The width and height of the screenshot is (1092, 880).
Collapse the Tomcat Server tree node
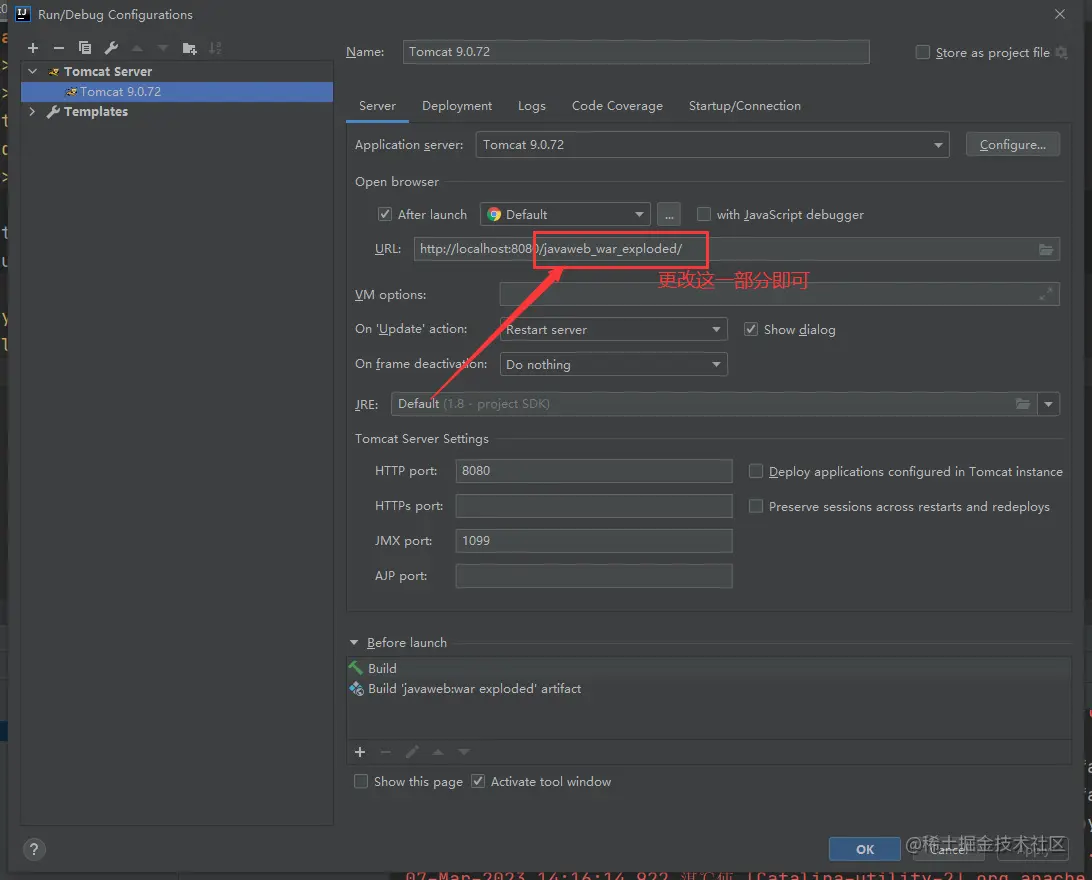tap(33, 71)
